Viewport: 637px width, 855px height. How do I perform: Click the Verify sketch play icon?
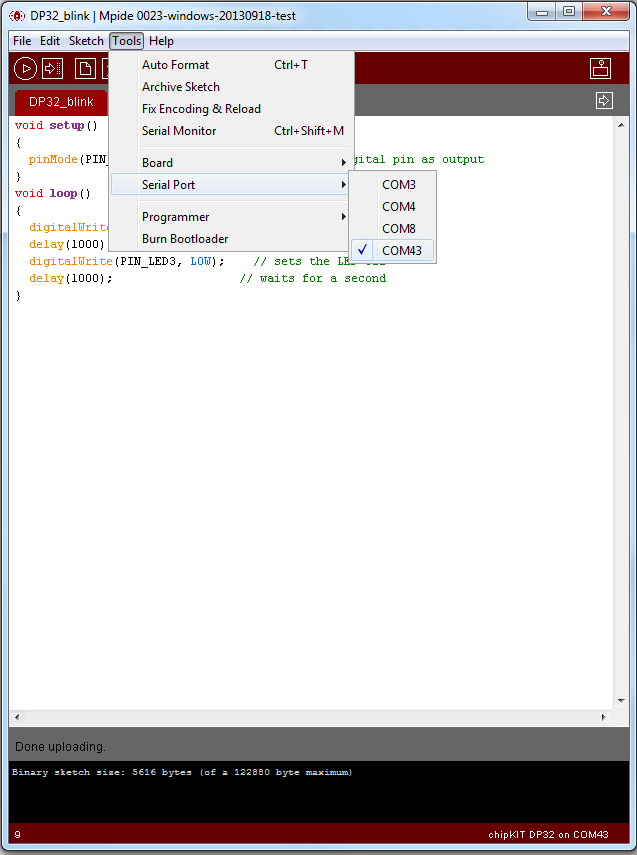(25, 68)
